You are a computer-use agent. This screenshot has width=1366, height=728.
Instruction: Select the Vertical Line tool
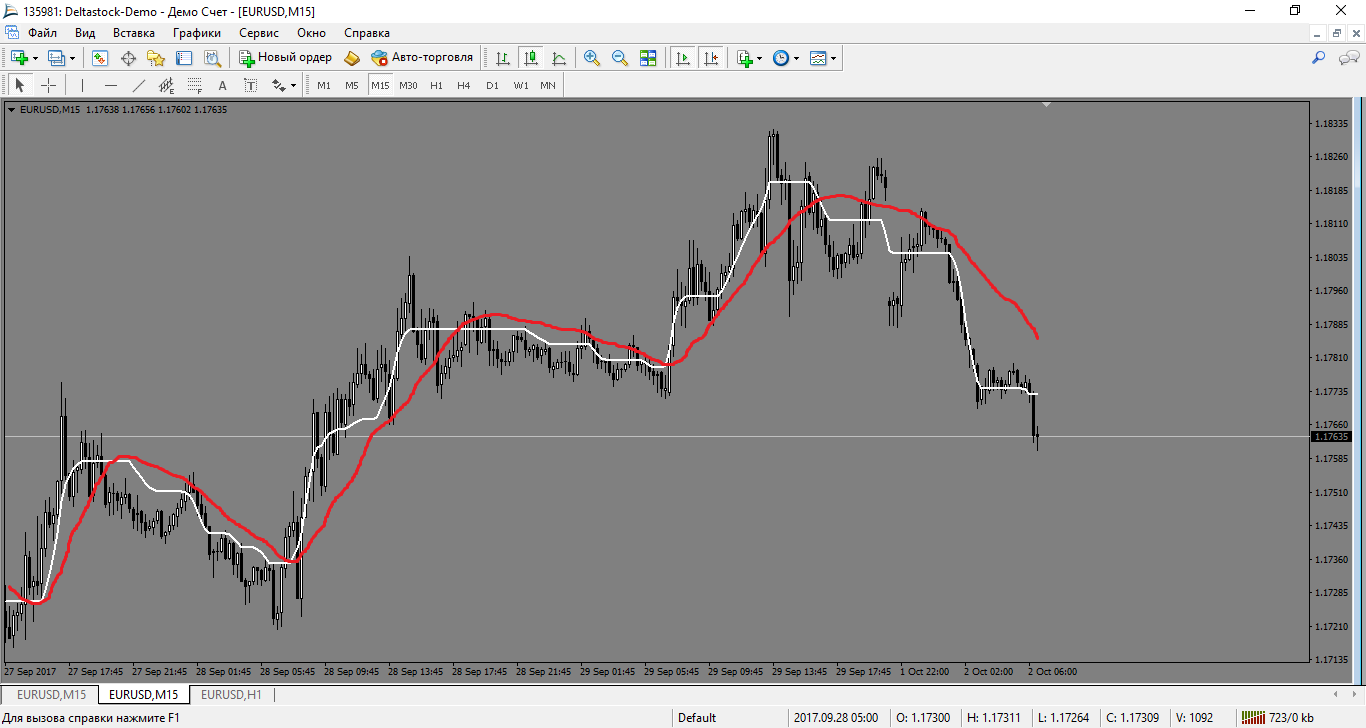pos(83,85)
